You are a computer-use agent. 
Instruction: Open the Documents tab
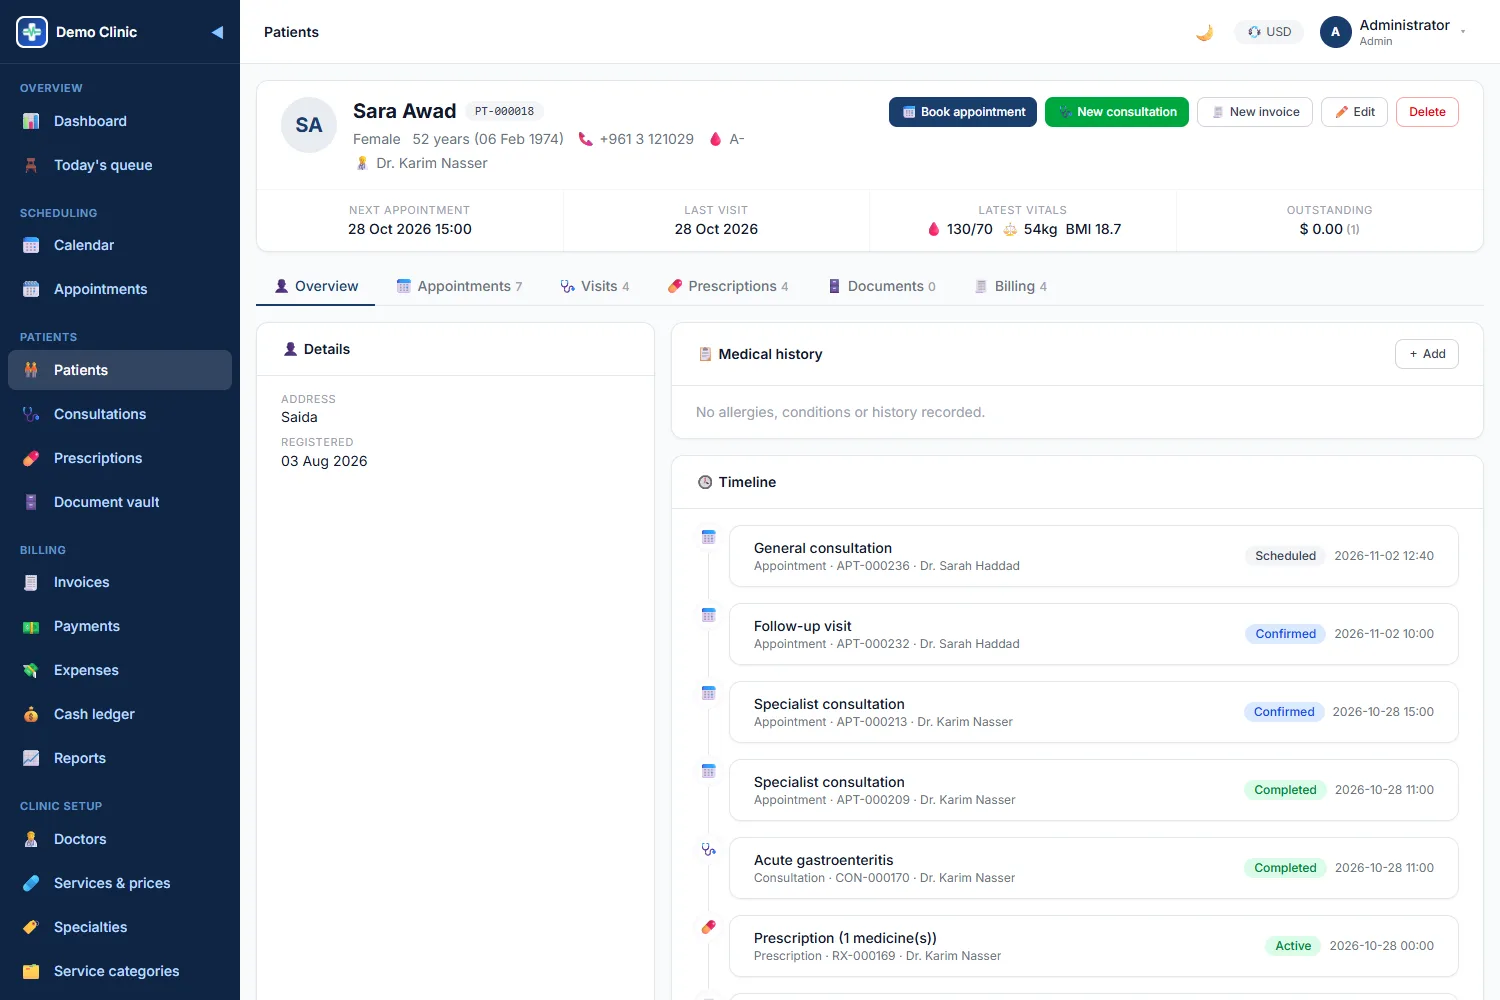[882, 286]
